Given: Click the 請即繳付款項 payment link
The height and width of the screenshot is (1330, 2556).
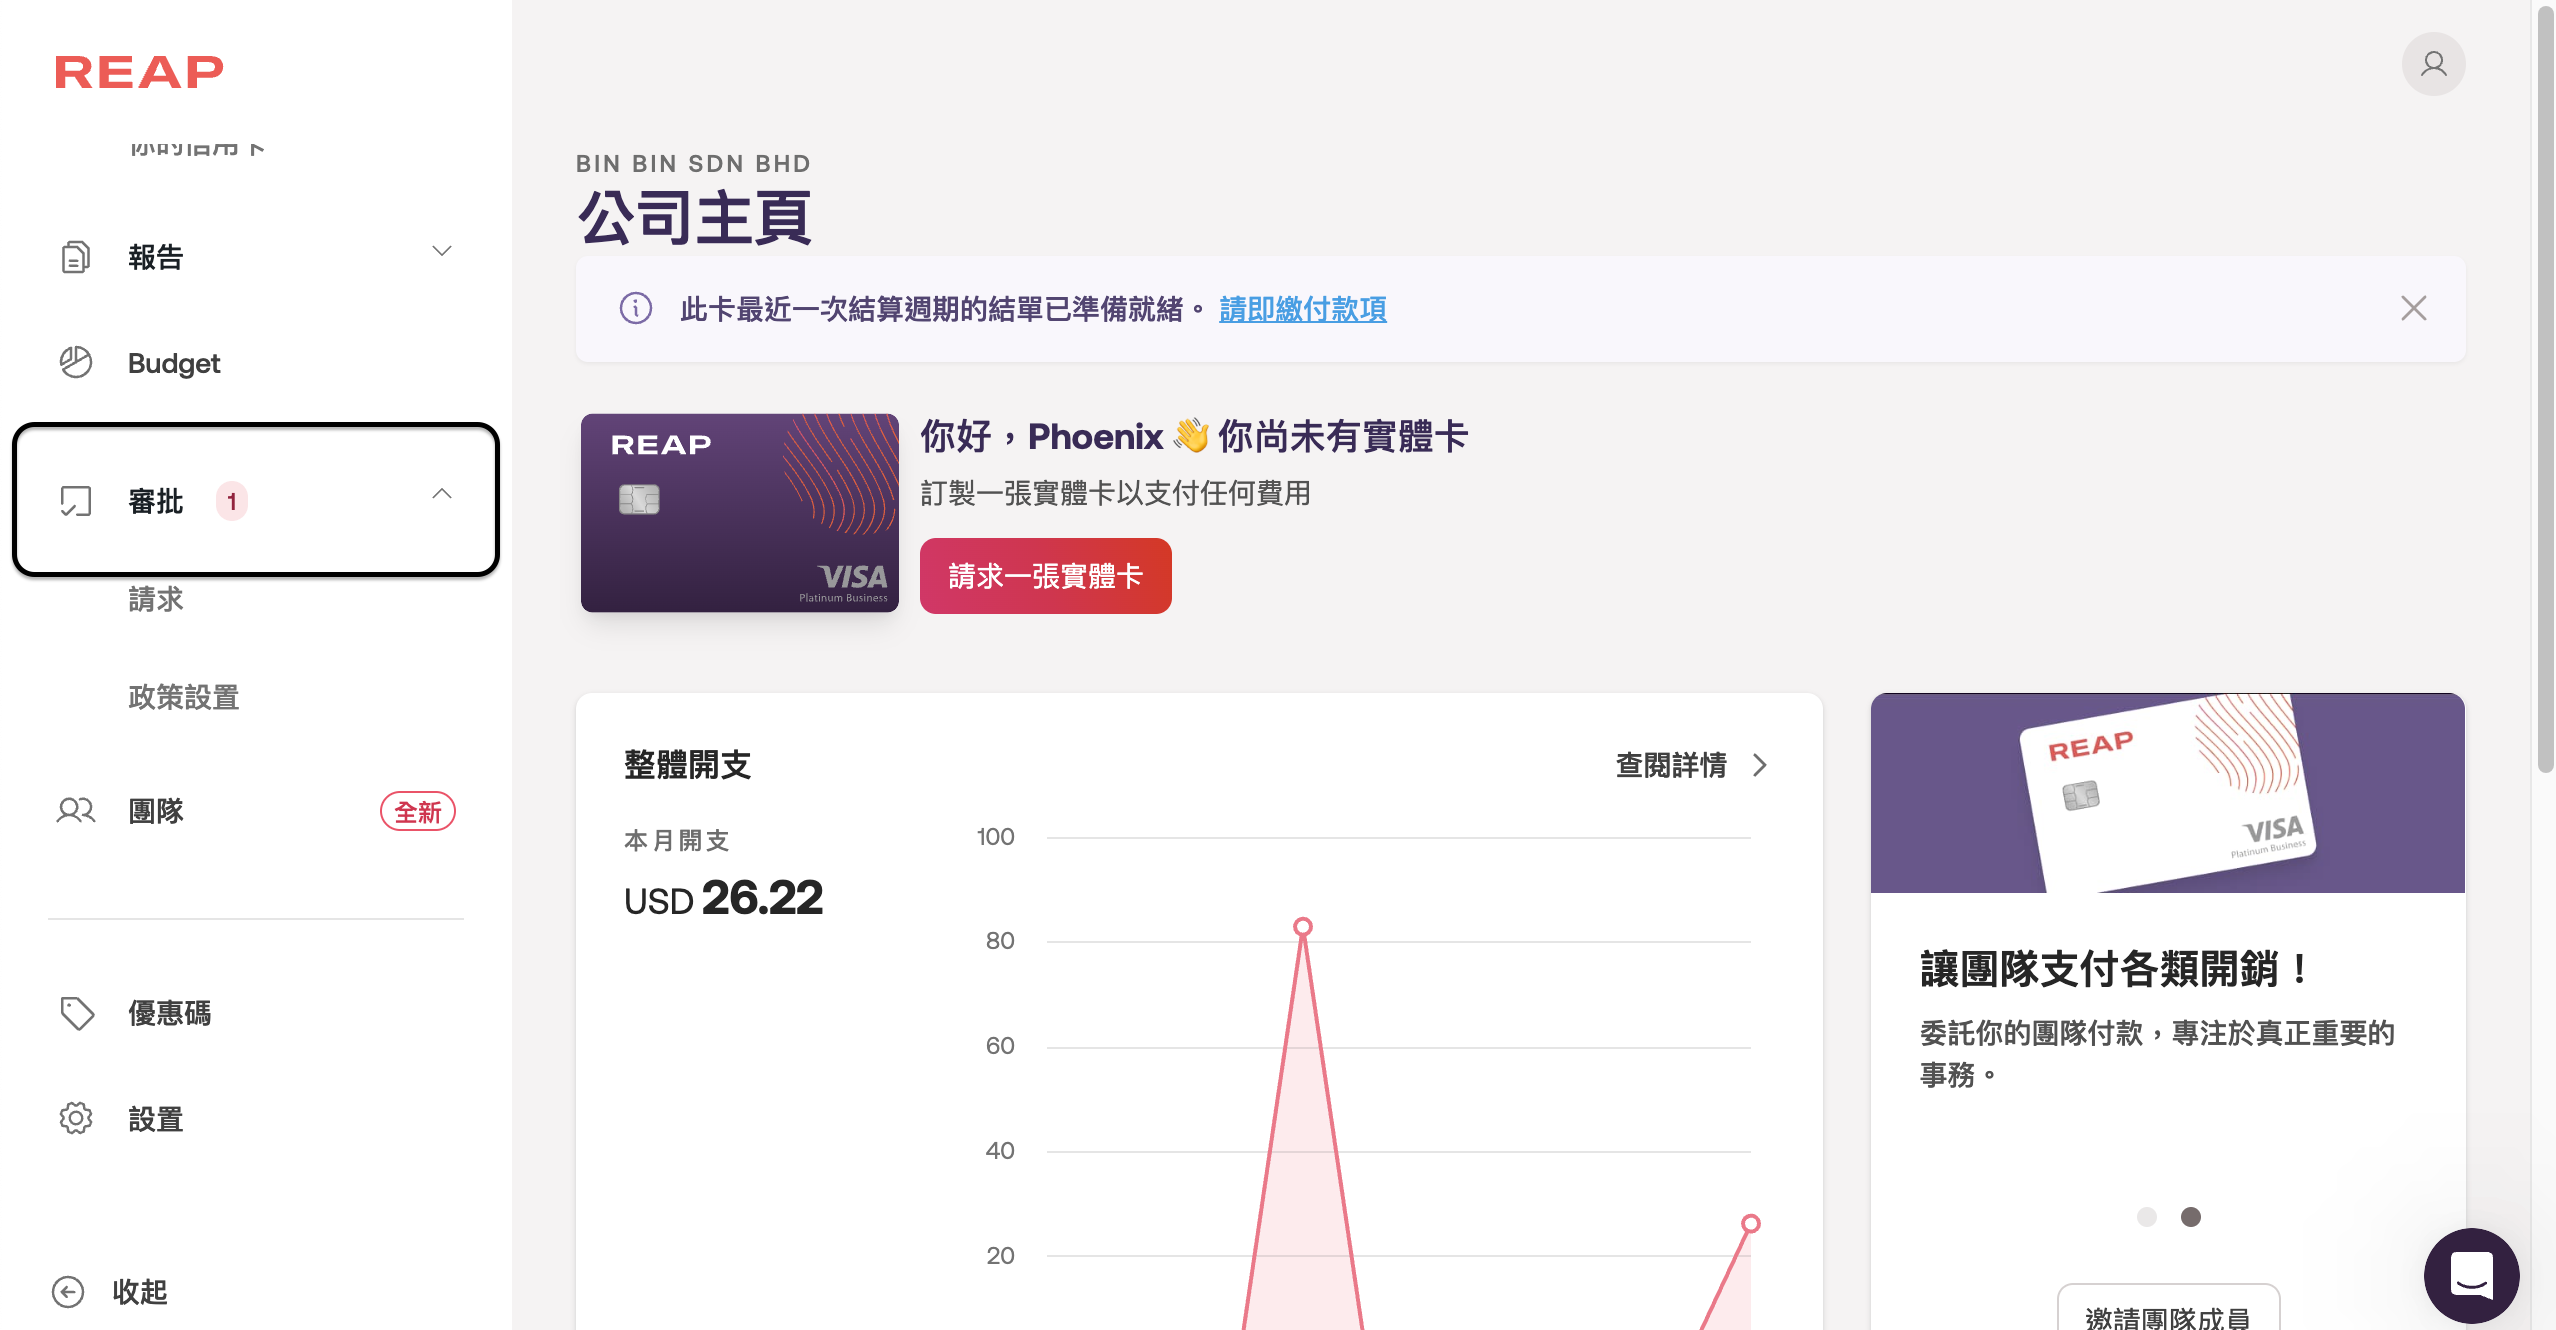Looking at the screenshot, I should [x=1302, y=309].
